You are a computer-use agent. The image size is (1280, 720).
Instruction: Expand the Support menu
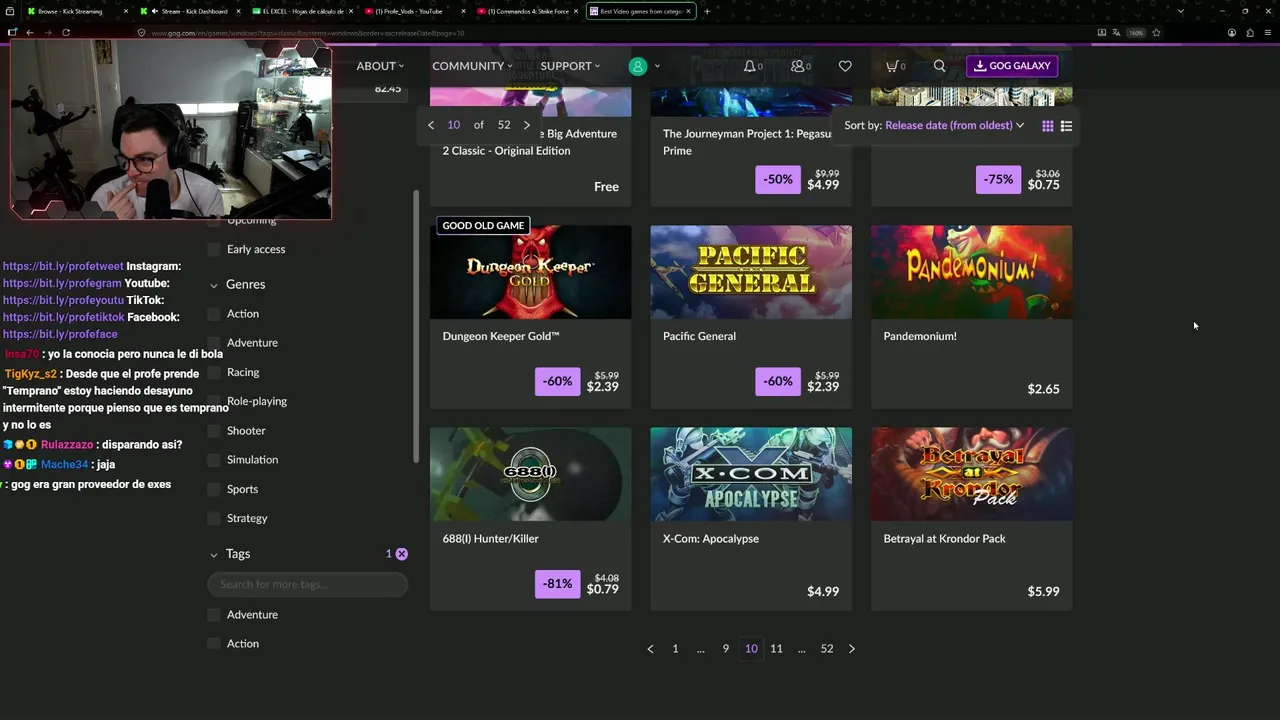coord(570,66)
